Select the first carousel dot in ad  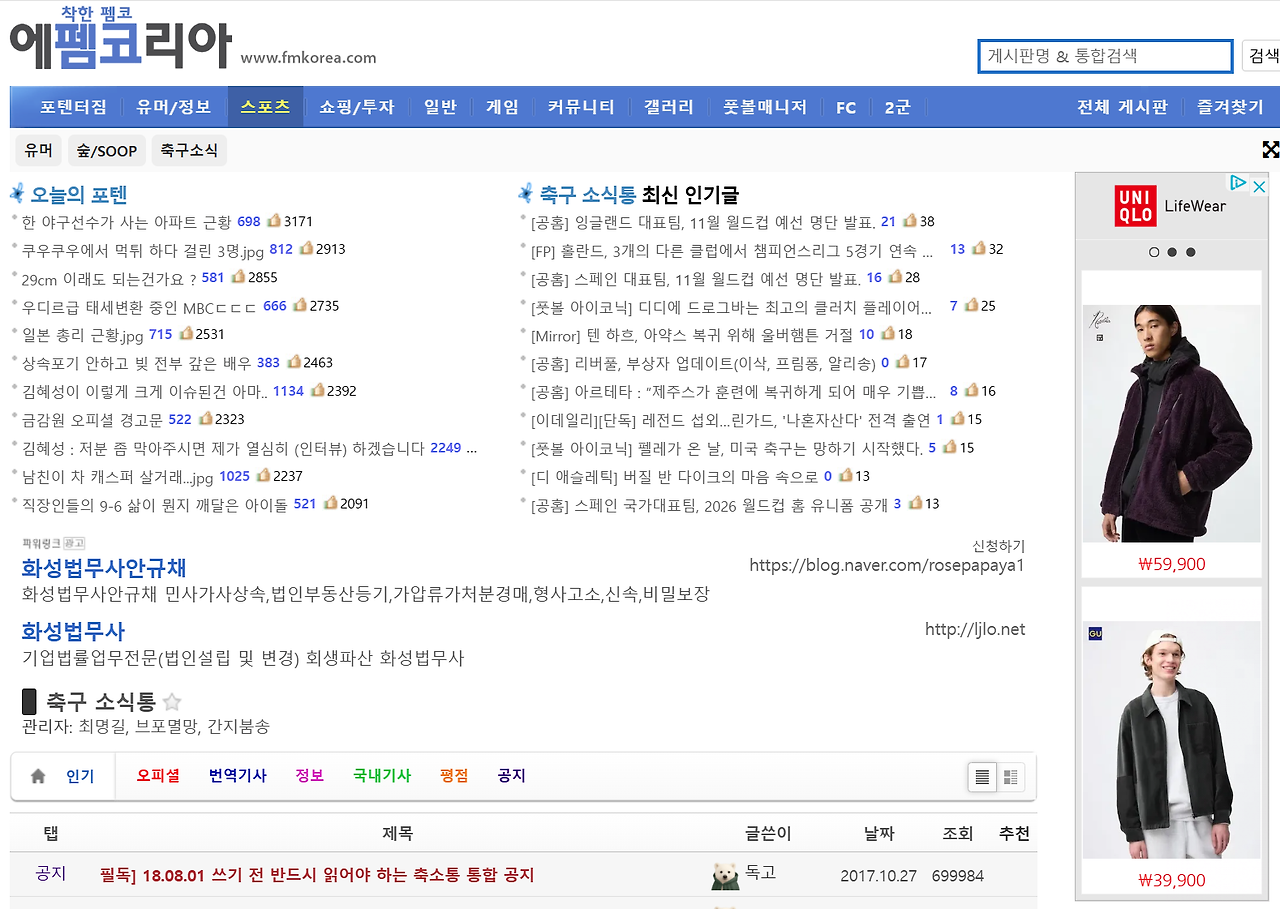(1154, 252)
